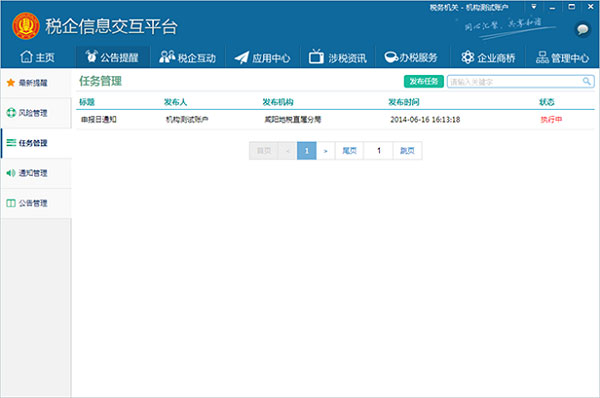This screenshot has width=600, height=398.
Task: Click 机构测试账户 in the task row
Action: pyautogui.click(x=187, y=120)
